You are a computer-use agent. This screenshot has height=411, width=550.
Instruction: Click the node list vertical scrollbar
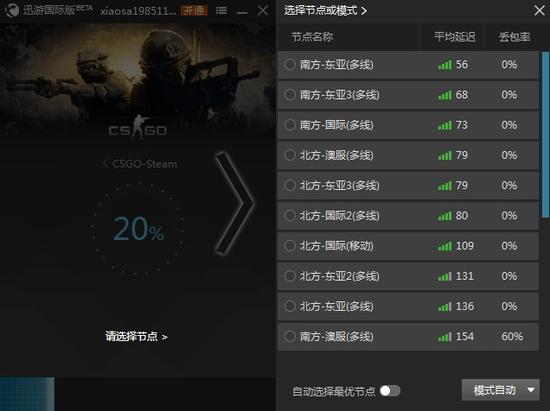(x=545, y=135)
